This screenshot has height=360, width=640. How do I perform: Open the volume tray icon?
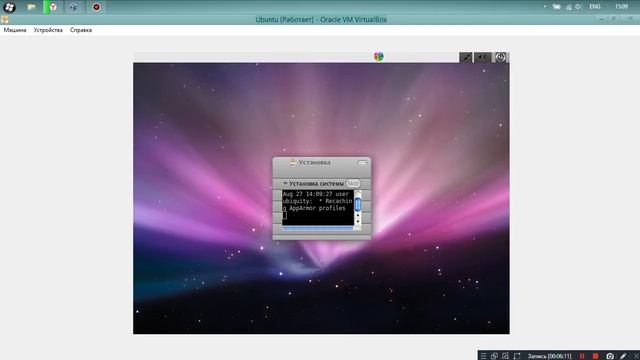pyautogui.click(x=578, y=7)
